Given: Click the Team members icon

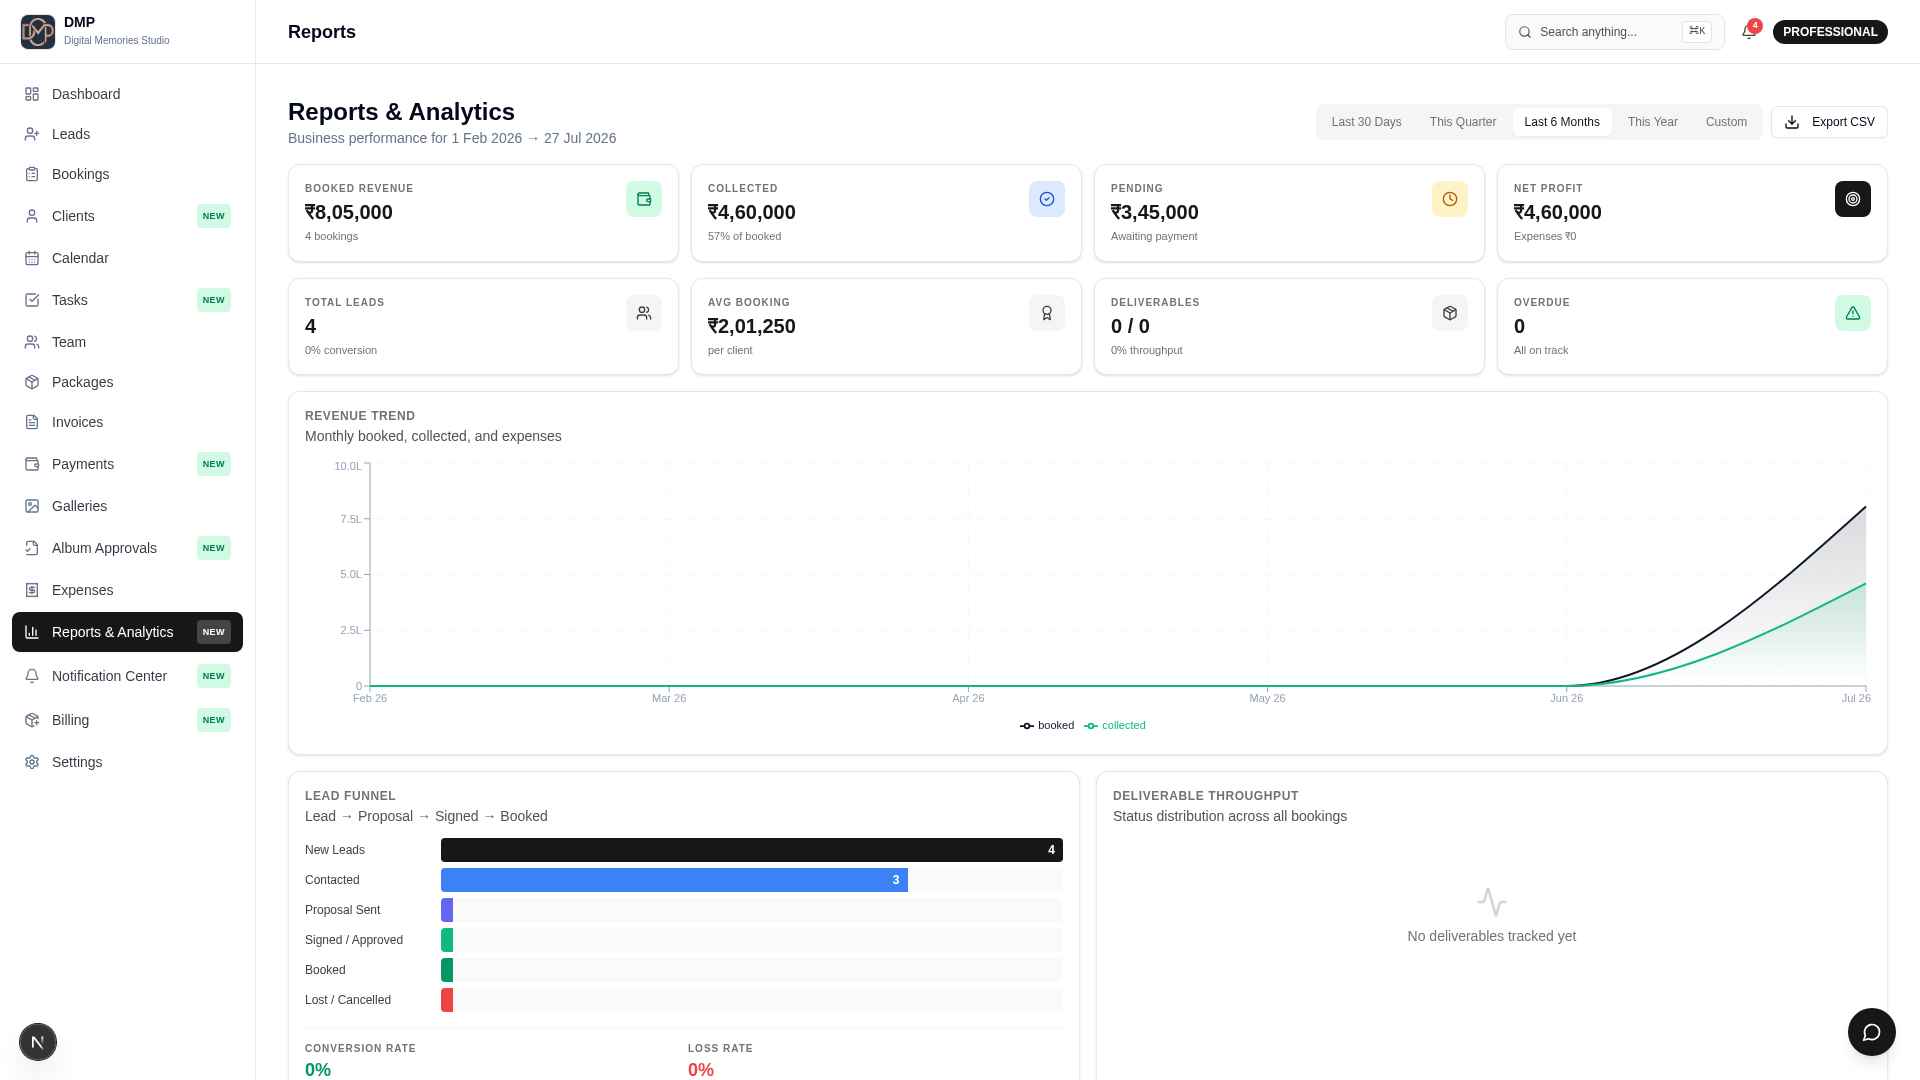Looking at the screenshot, I should [32, 342].
